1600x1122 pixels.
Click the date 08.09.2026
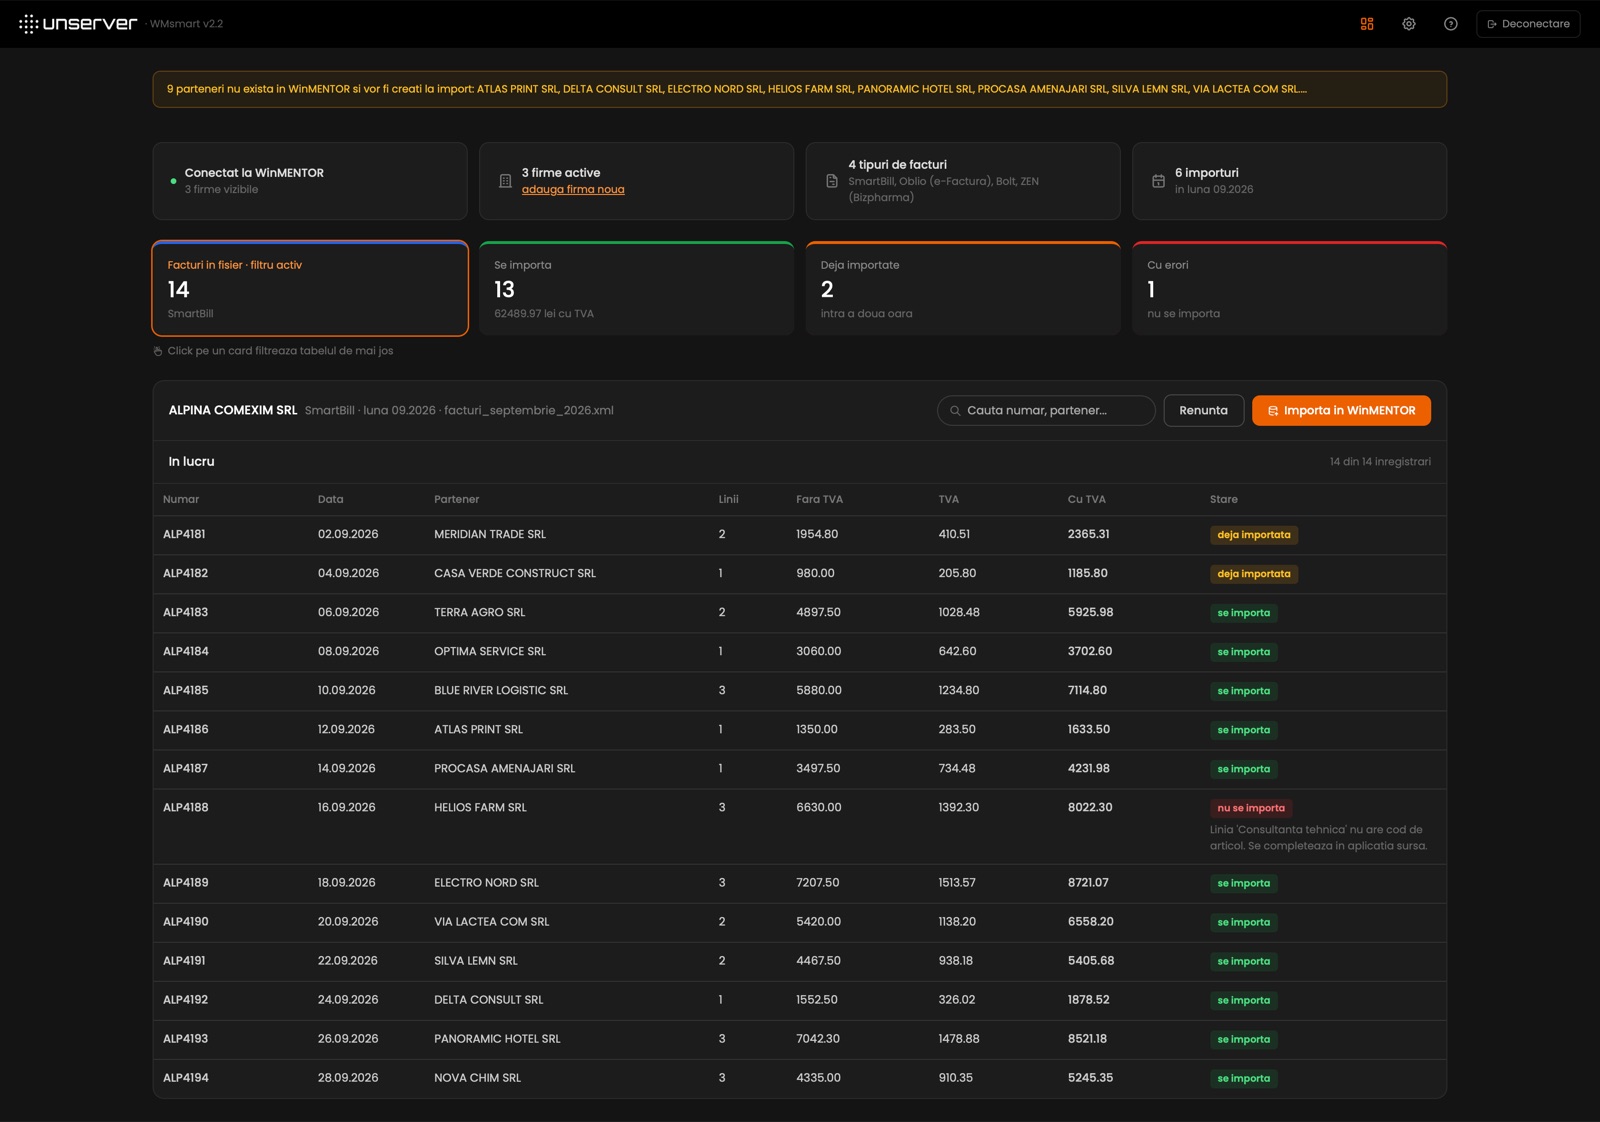click(x=348, y=652)
